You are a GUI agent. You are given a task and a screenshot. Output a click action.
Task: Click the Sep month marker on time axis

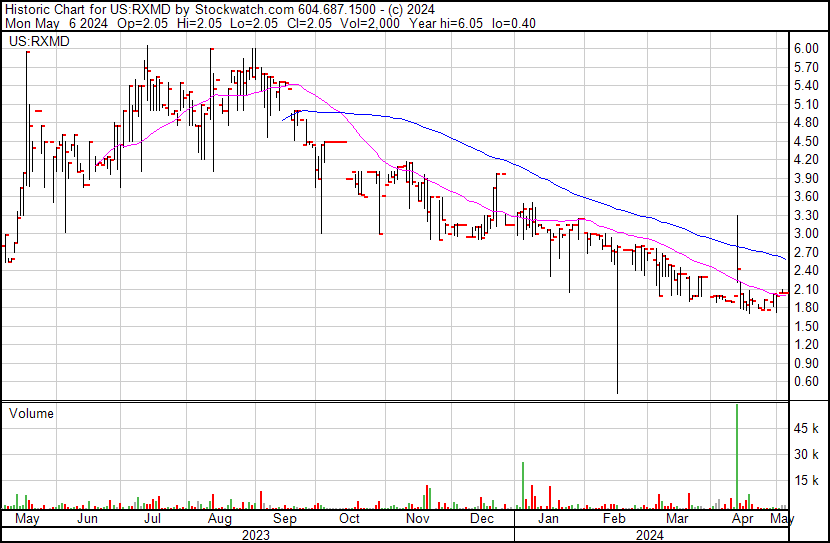(x=285, y=519)
